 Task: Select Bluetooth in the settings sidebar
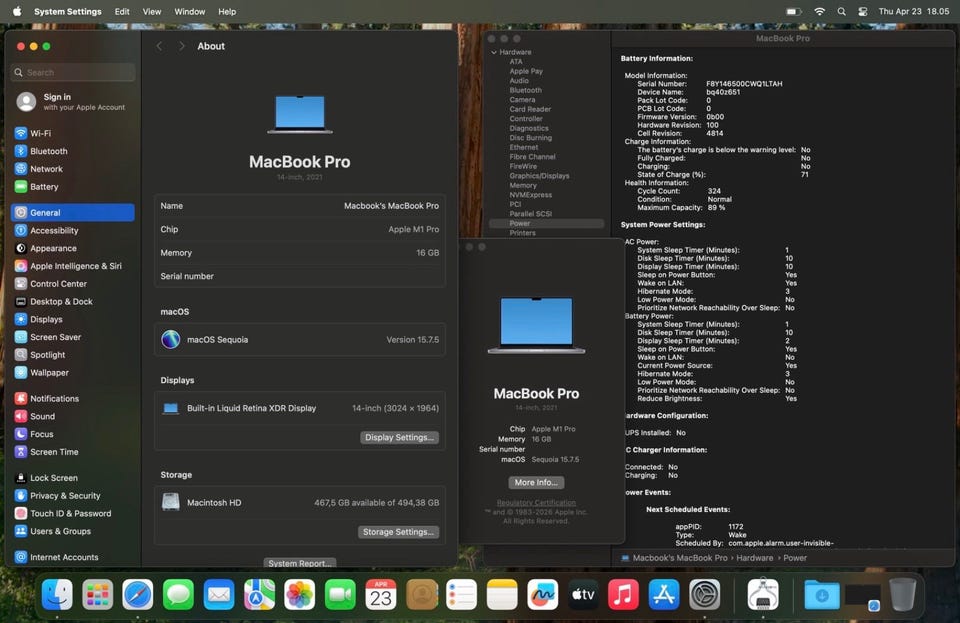coord(48,151)
